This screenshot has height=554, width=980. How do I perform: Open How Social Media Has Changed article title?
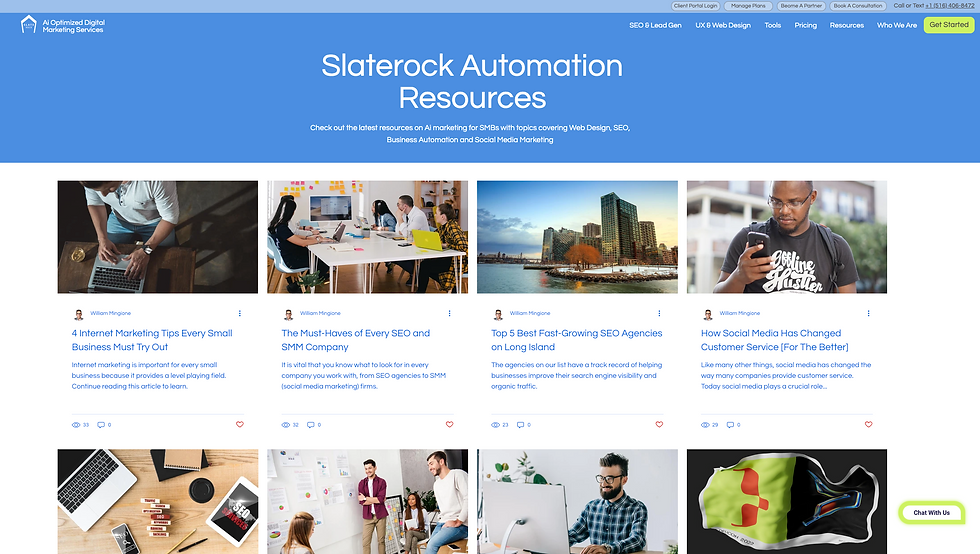click(x=774, y=340)
